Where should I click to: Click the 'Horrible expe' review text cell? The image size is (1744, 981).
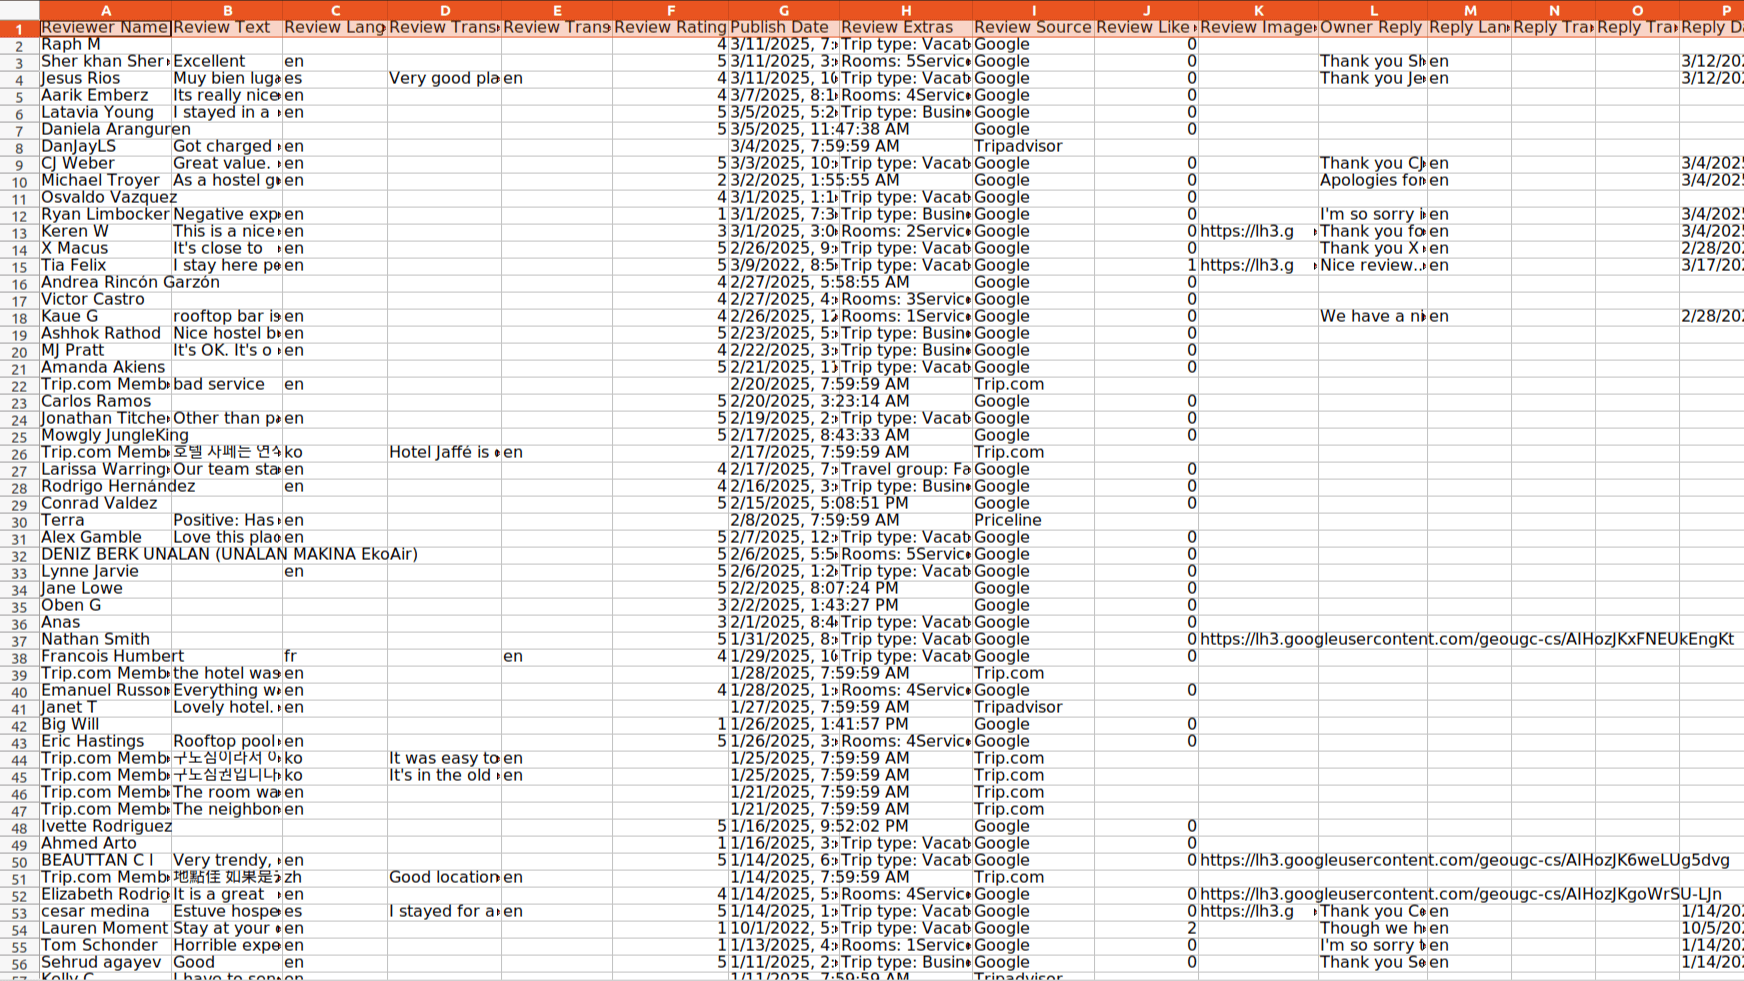pos(227,945)
